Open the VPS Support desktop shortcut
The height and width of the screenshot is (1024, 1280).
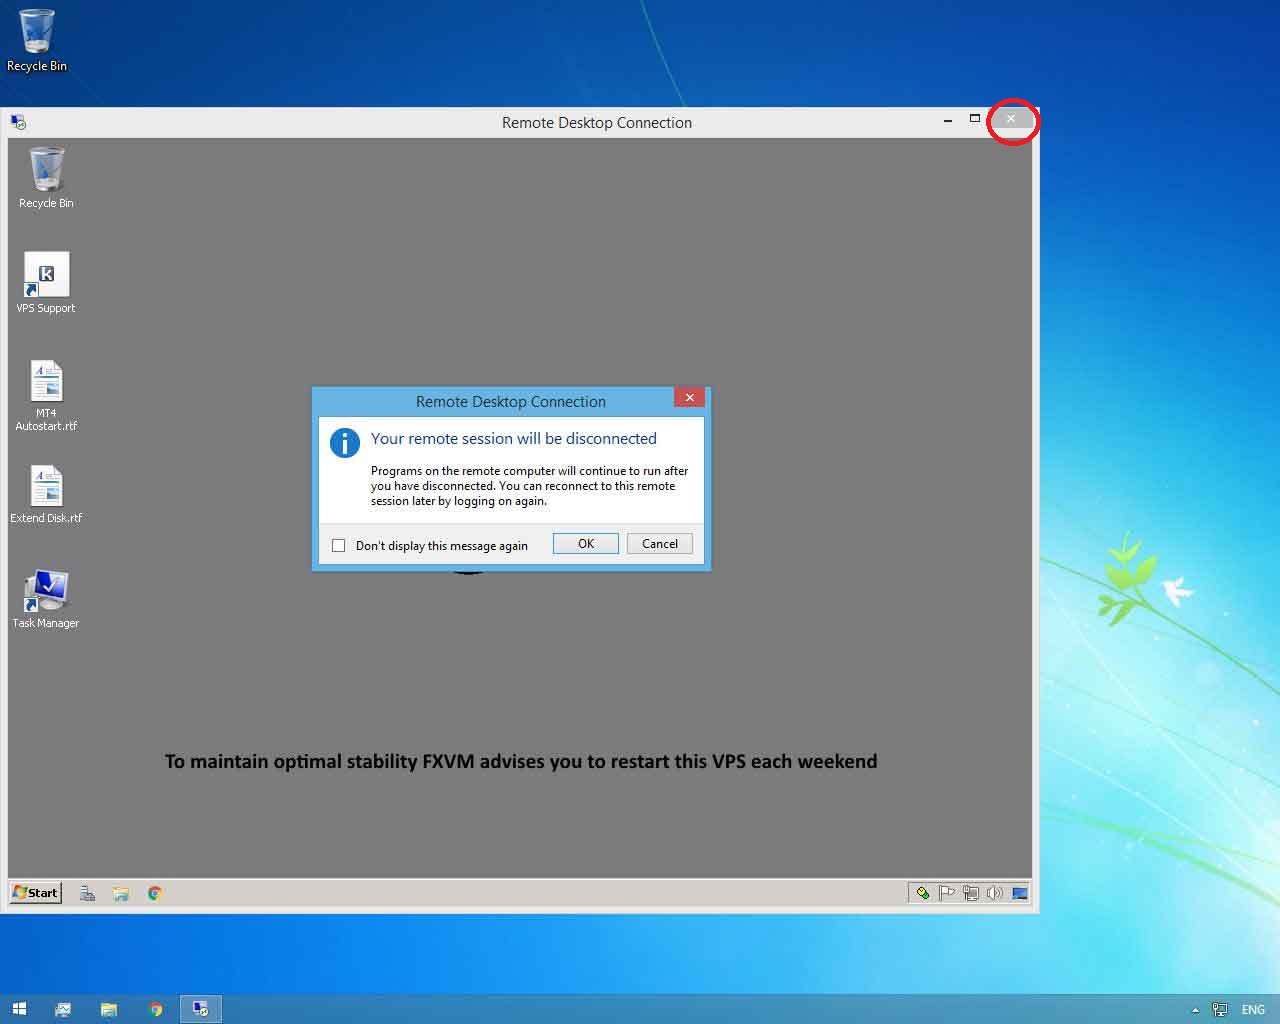pyautogui.click(x=46, y=277)
